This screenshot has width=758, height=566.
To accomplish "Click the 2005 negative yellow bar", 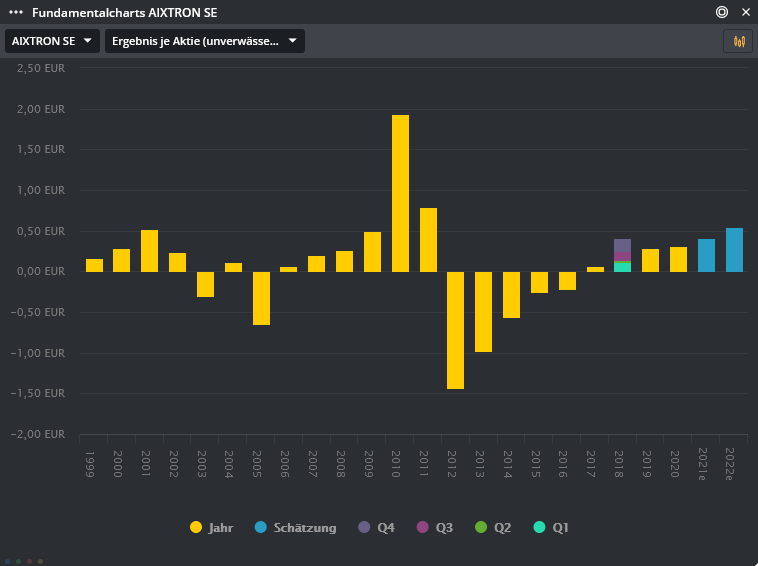I will (262, 298).
